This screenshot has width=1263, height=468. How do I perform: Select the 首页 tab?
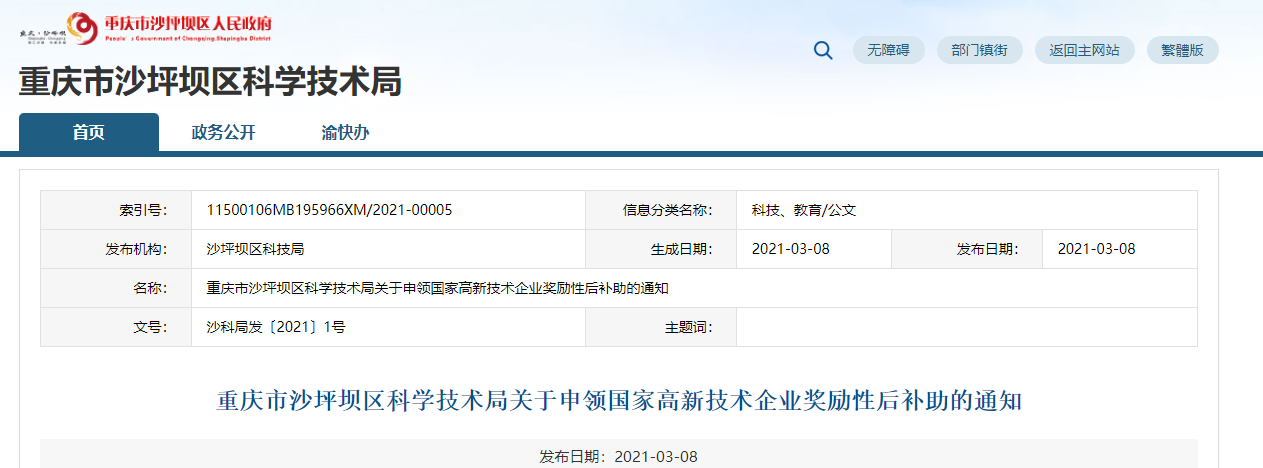point(88,132)
